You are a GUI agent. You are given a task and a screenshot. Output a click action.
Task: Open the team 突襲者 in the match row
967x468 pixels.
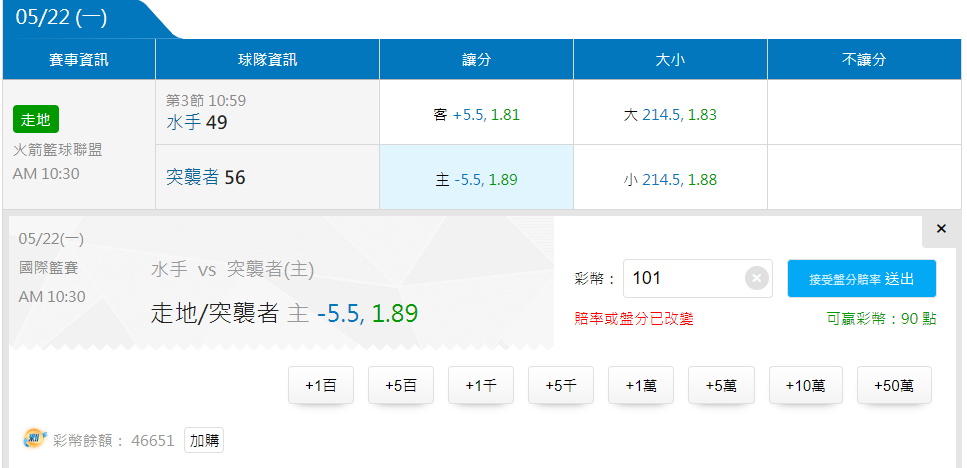192,178
